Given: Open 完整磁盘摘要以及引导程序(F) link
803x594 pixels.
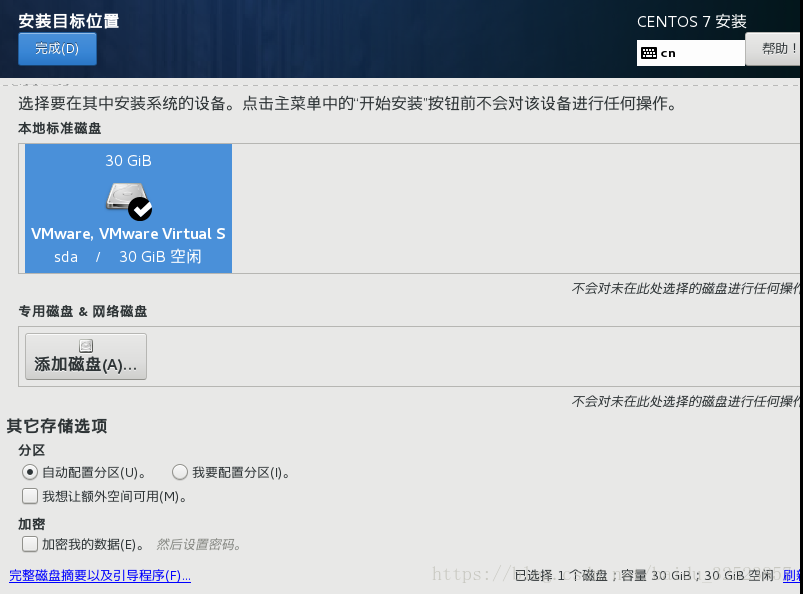Looking at the screenshot, I should 100,577.
